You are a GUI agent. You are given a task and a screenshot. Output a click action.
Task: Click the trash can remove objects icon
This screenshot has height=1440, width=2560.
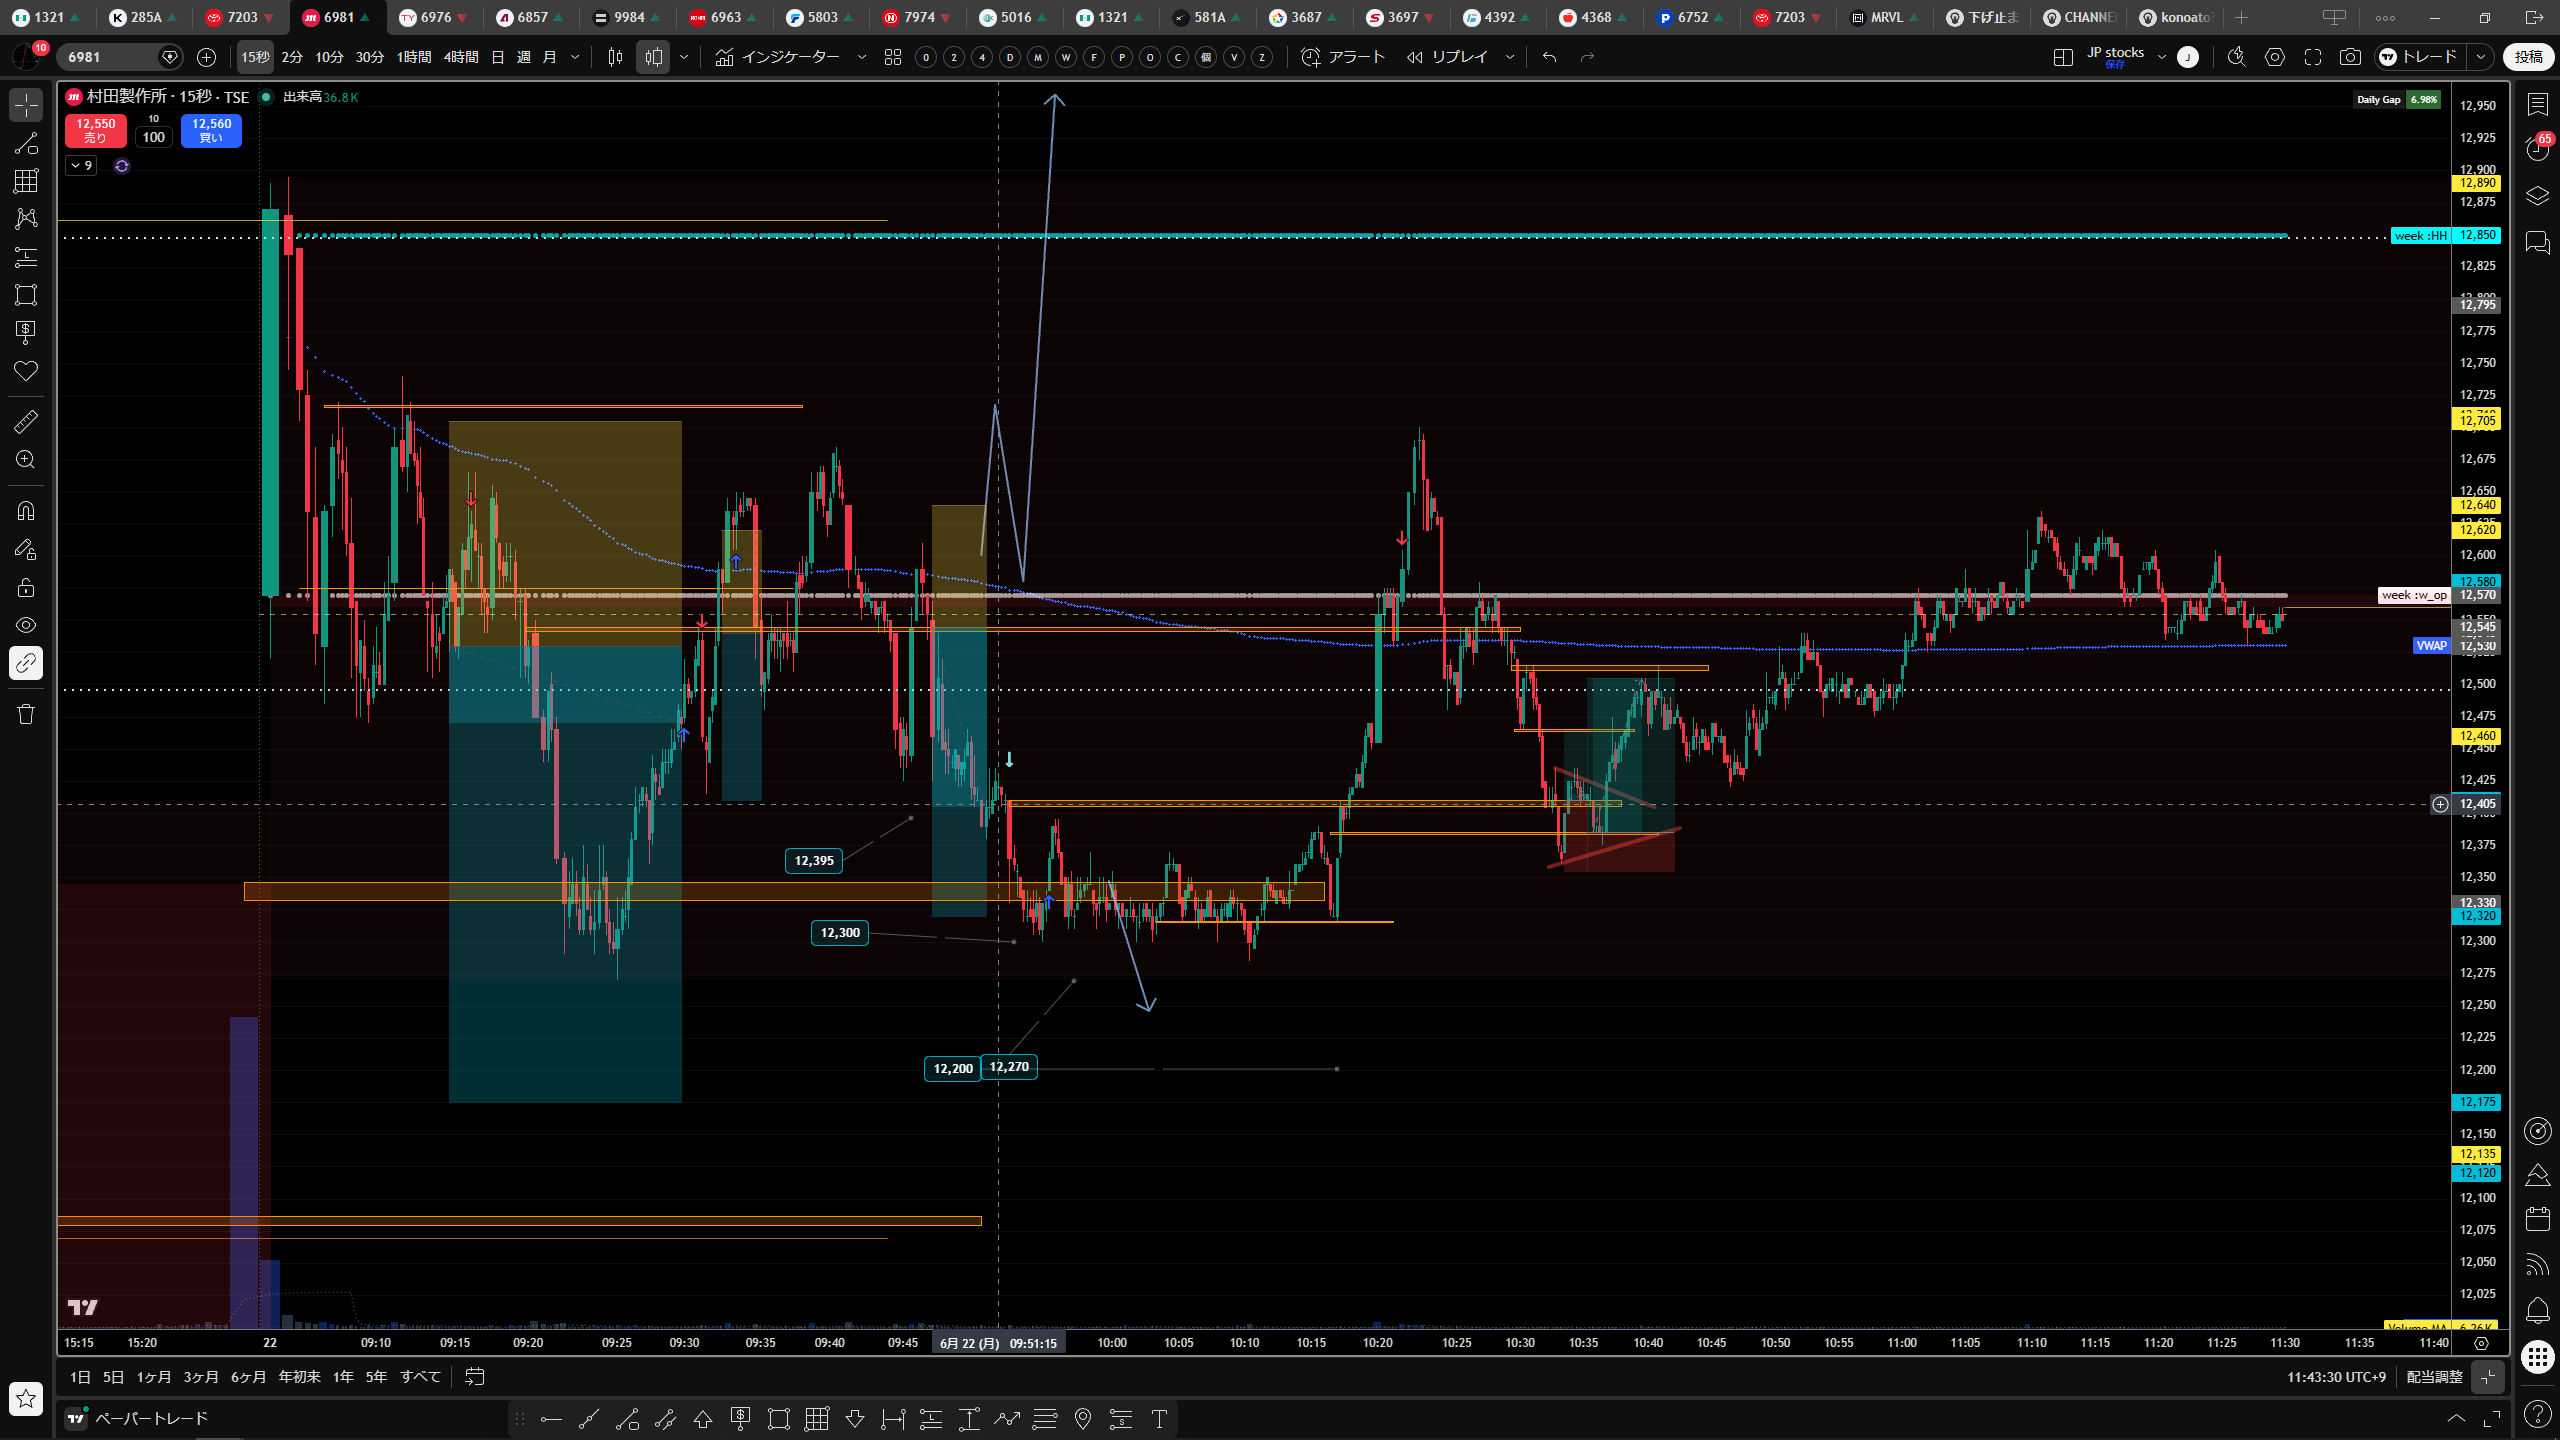(x=26, y=714)
